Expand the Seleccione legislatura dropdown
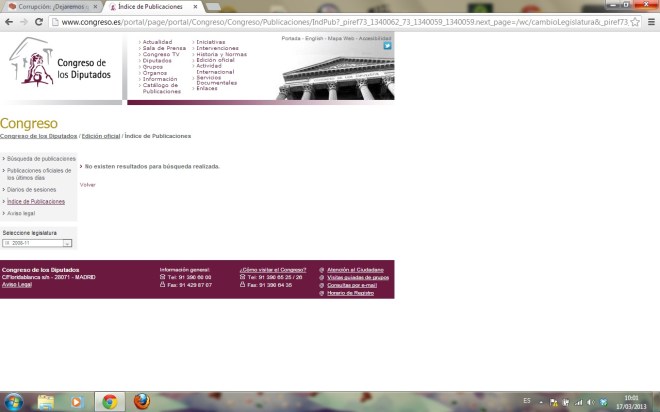The height and width of the screenshot is (412, 660). click(x=67, y=243)
